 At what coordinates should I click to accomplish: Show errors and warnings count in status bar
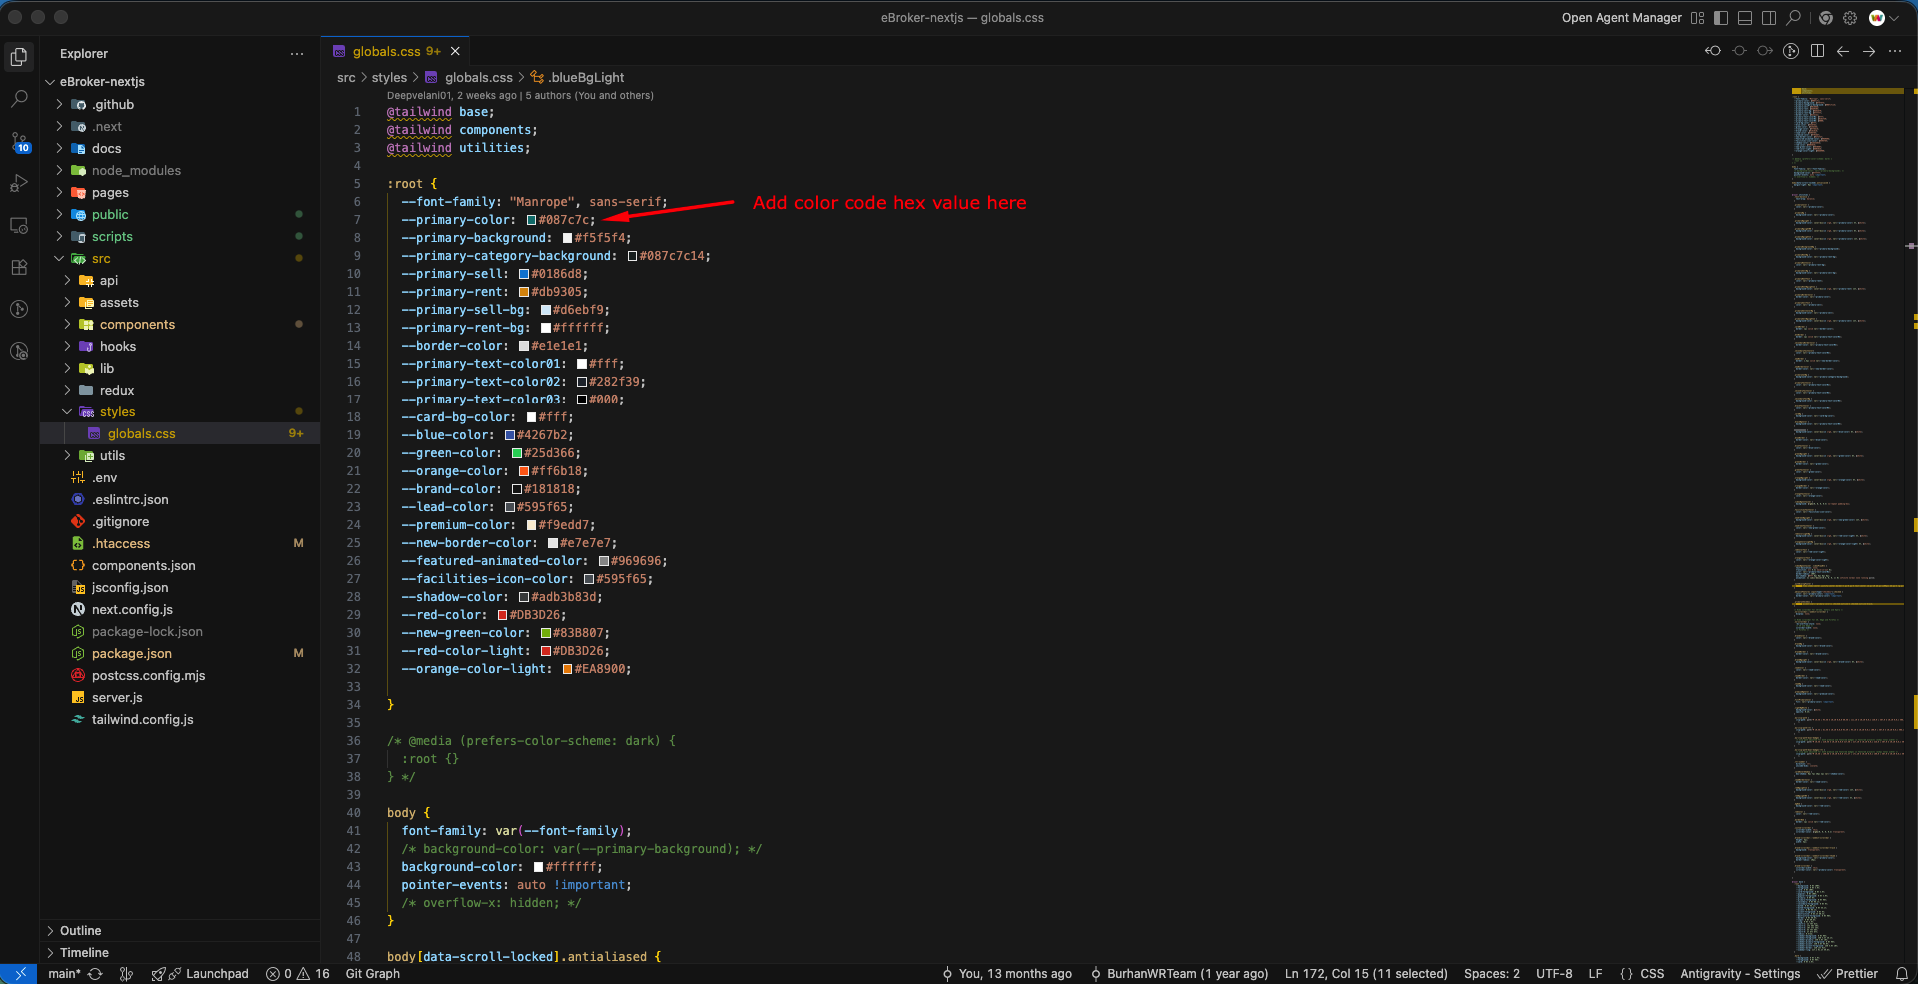[298, 973]
